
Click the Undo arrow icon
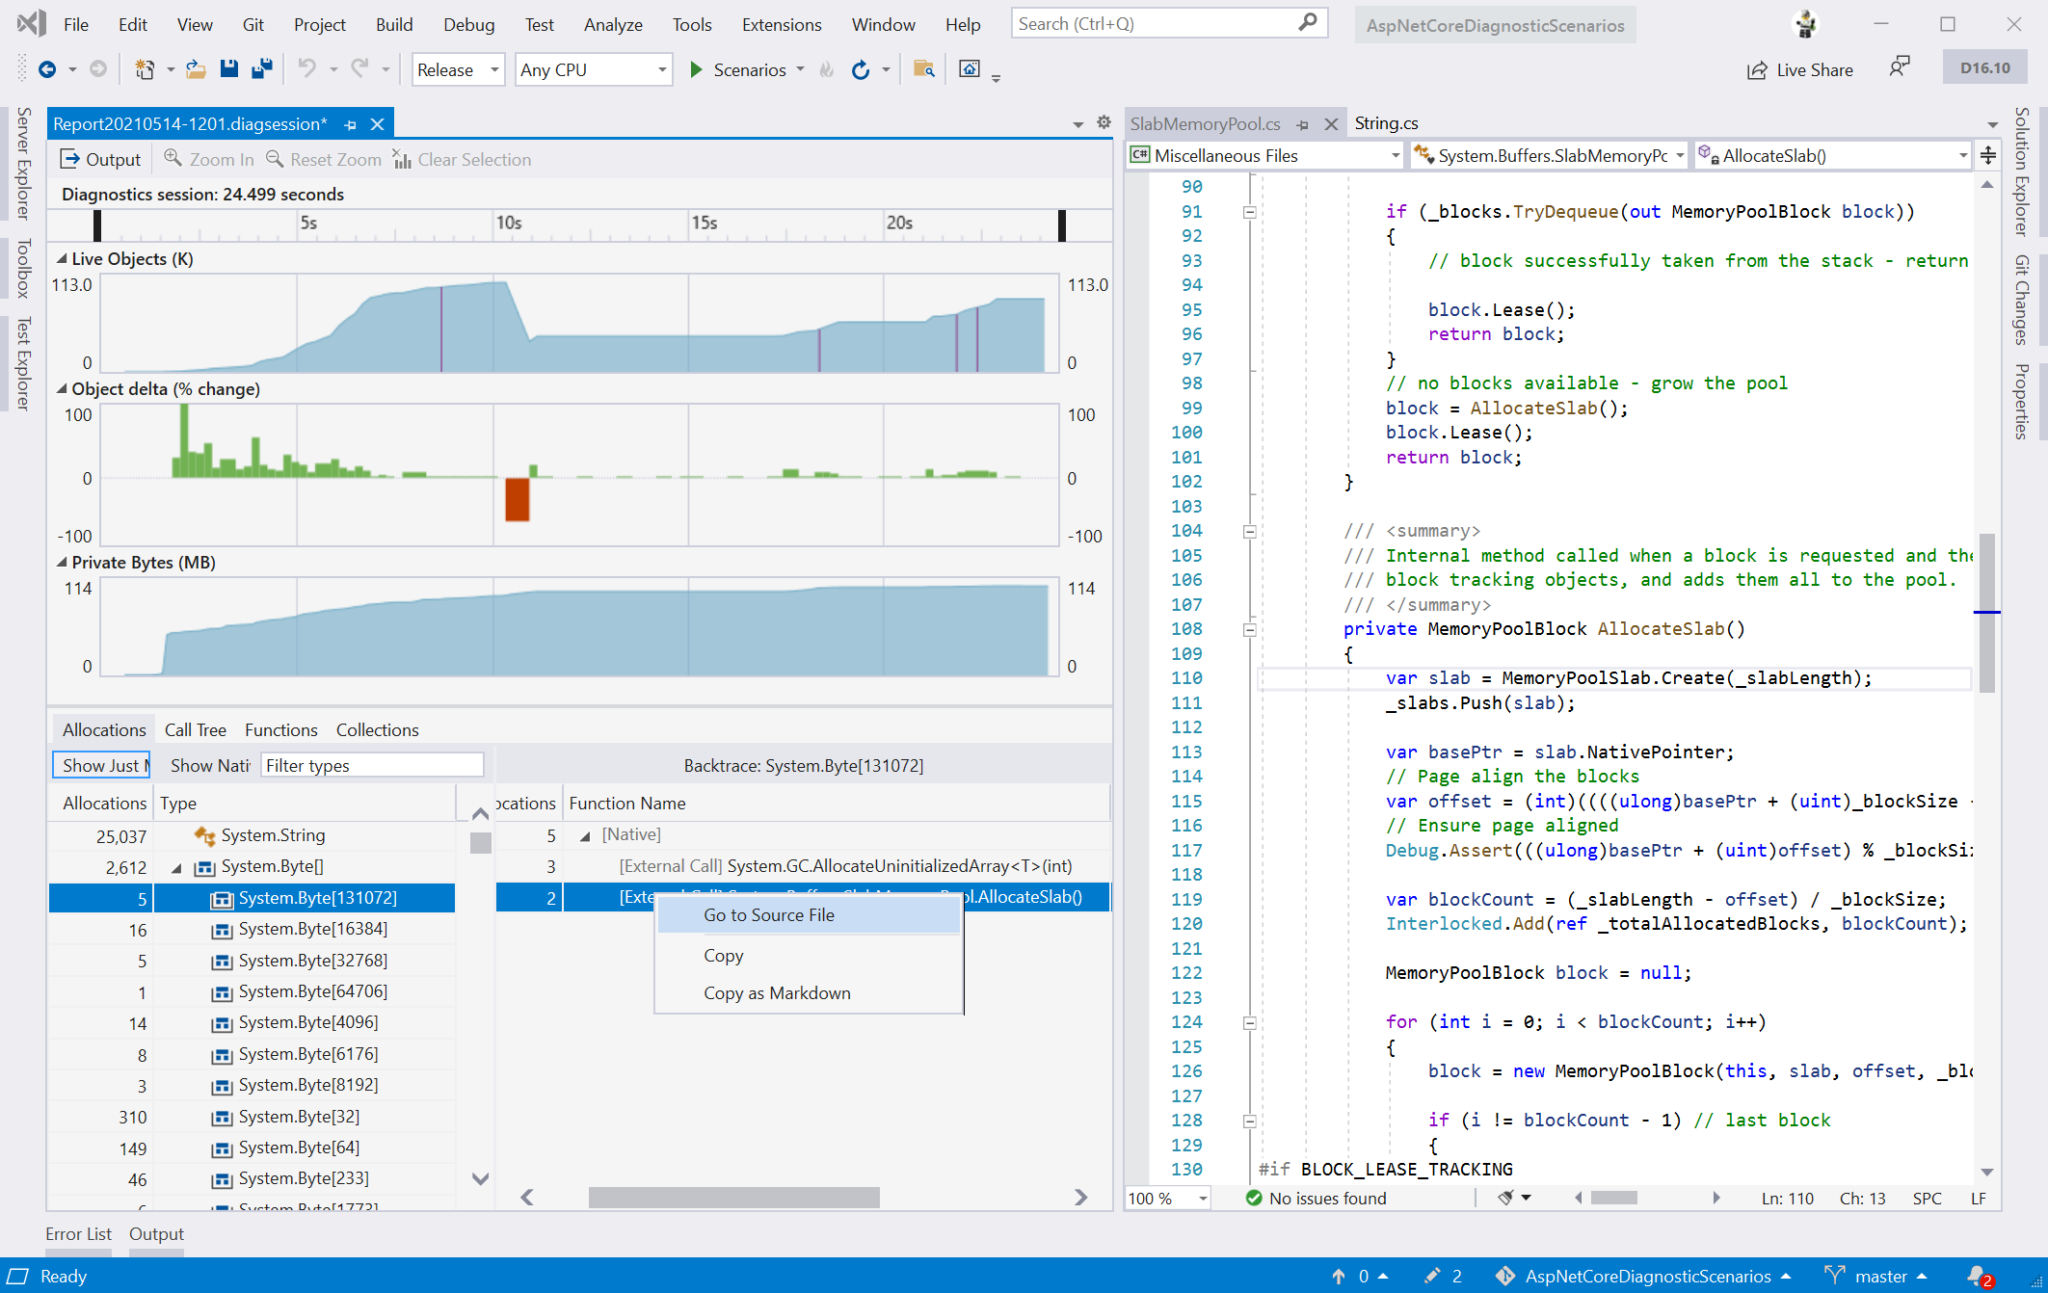point(307,69)
